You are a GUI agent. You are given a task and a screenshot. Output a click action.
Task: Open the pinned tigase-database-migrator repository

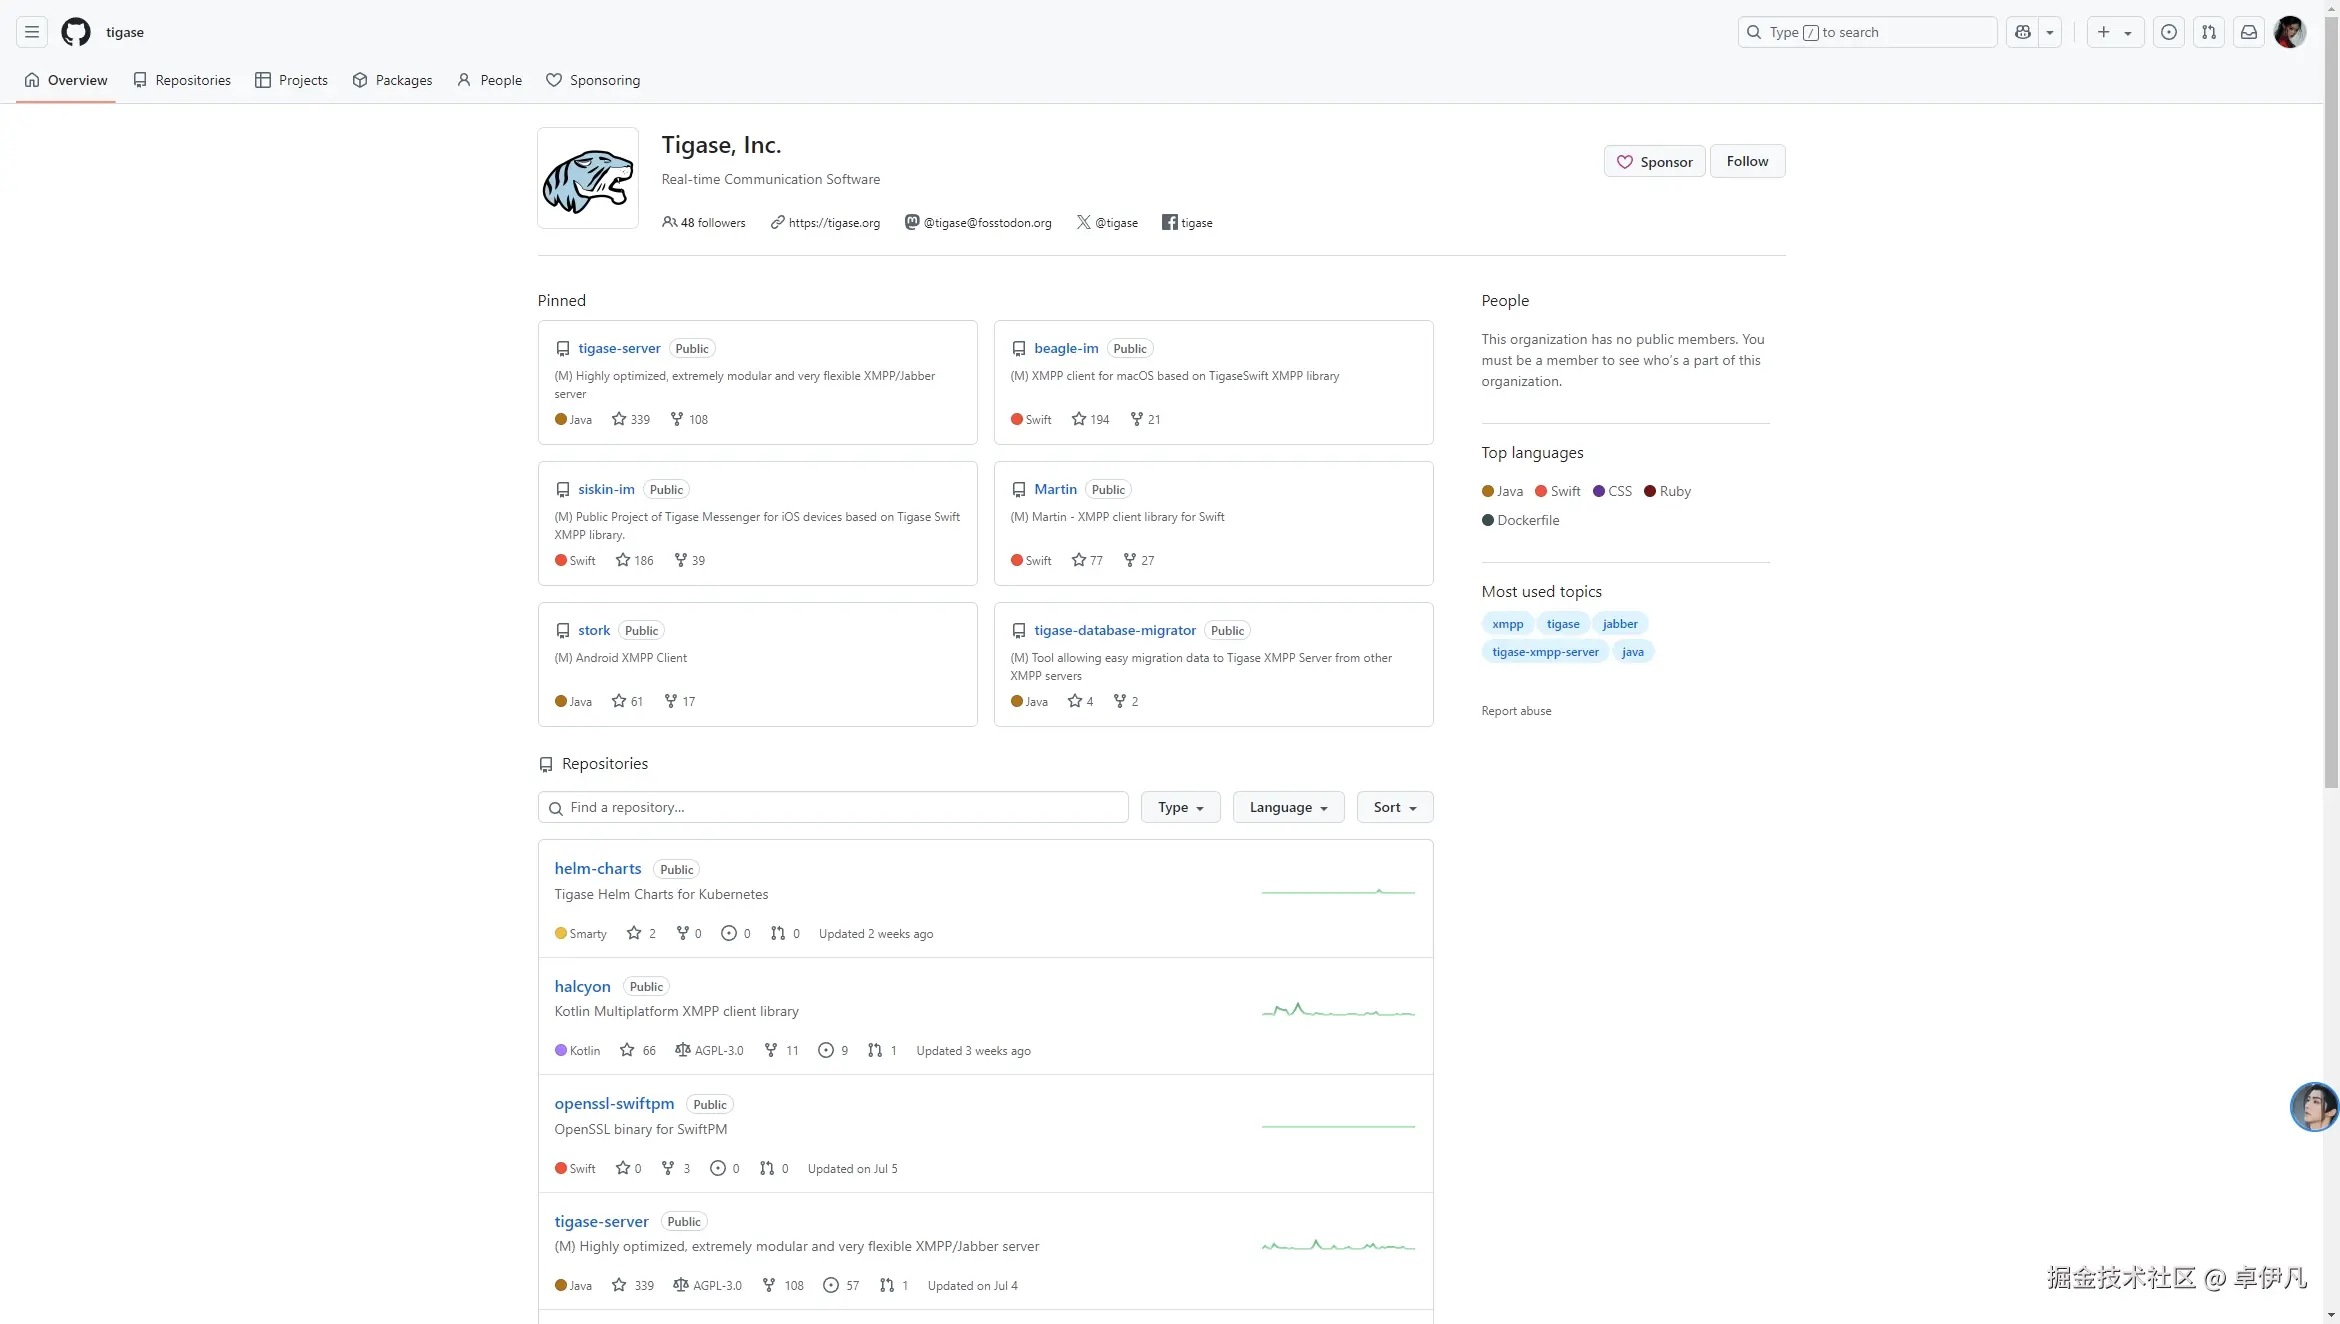pyautogui.click(x=1115, y=630)
